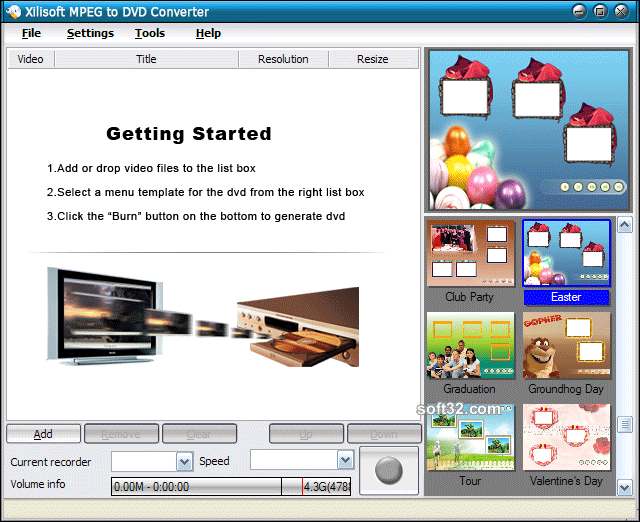The width and height of the screenshot is (640, 522).
Task: Open the File menu
Action: coord(31,33)
